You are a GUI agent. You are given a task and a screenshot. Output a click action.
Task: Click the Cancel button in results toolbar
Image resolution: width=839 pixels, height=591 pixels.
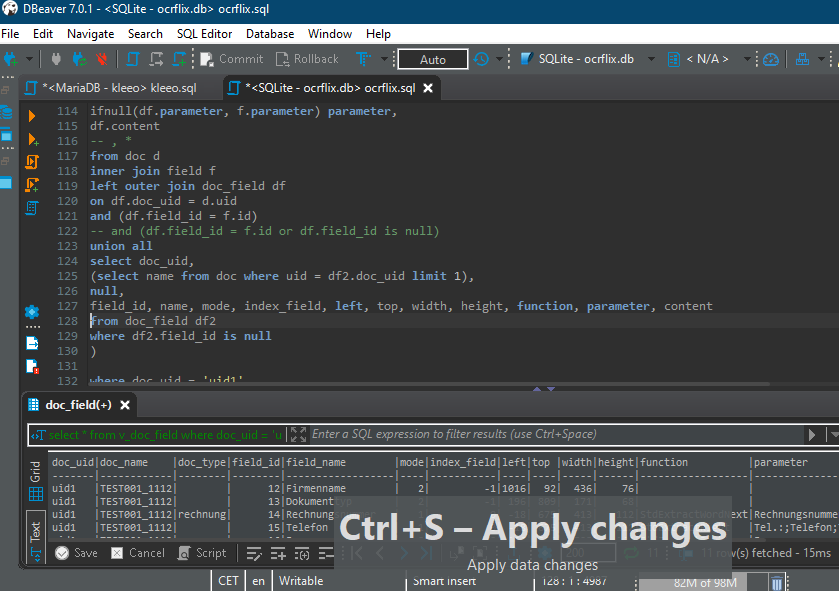[x=138, y=553]
